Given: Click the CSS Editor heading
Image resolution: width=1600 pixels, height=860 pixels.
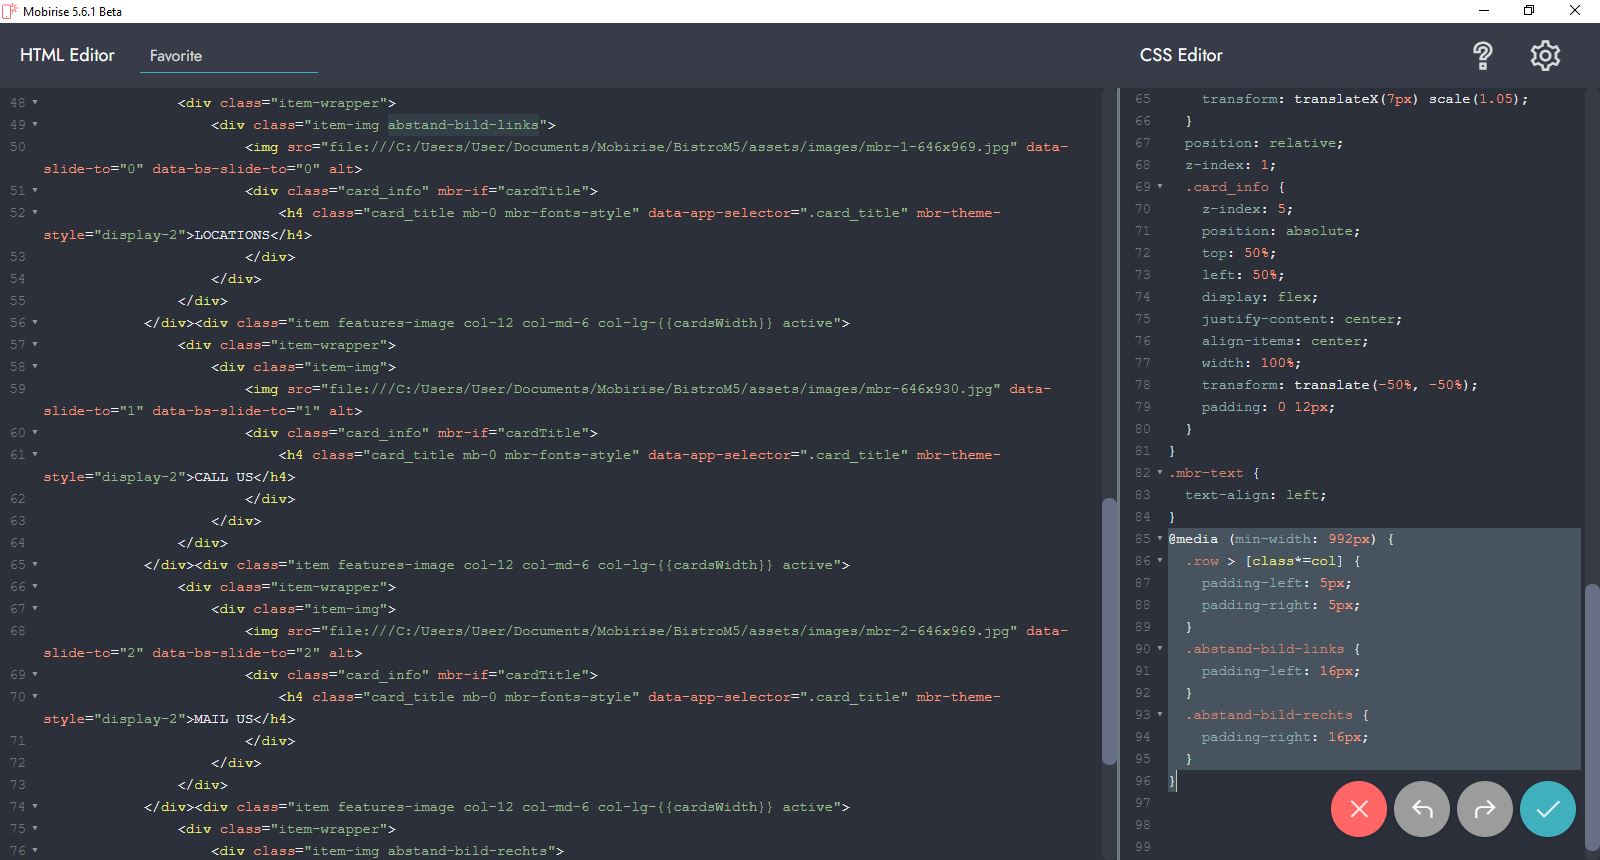Looking at the screenshot, I should coord(1181,55).
